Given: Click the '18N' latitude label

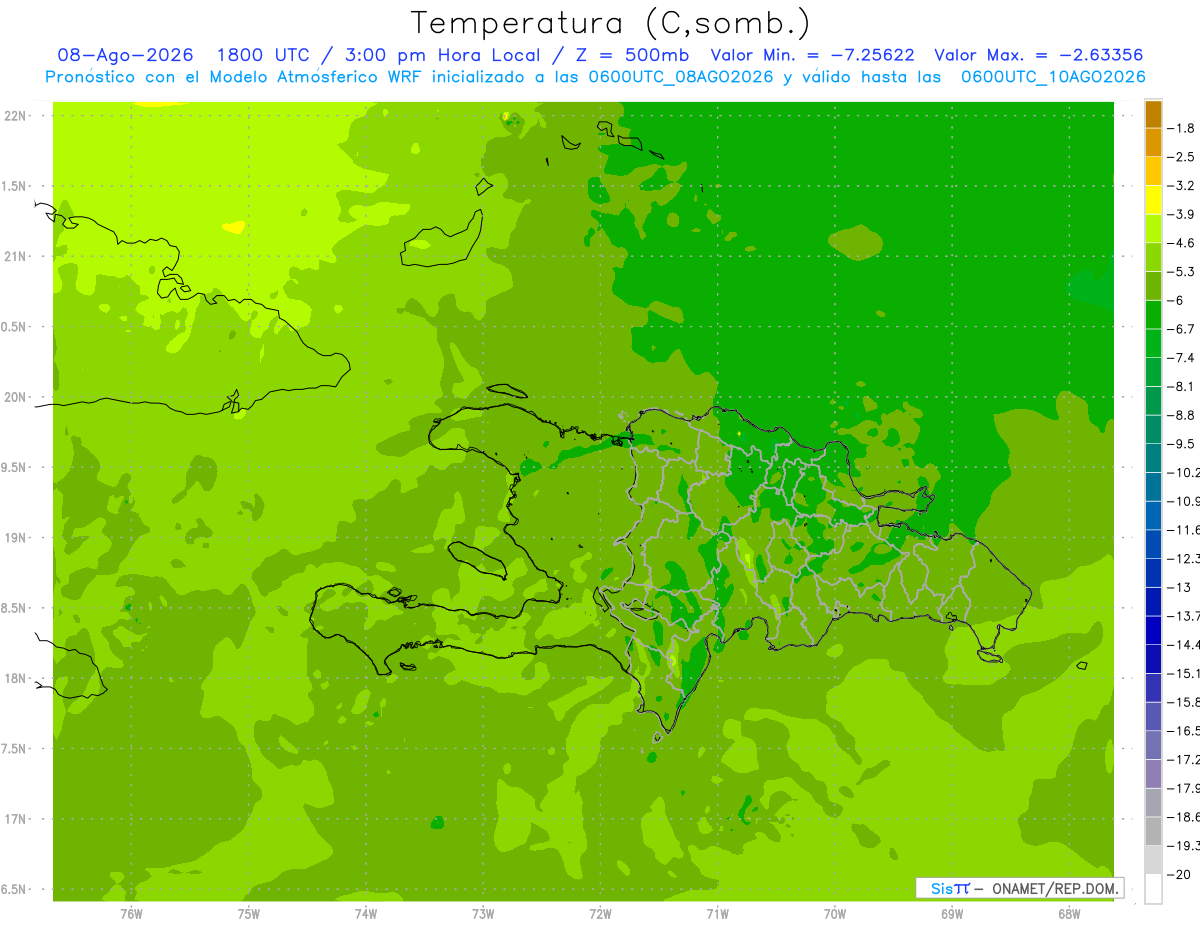Looking at the screenshot, I should click(16, 678).
